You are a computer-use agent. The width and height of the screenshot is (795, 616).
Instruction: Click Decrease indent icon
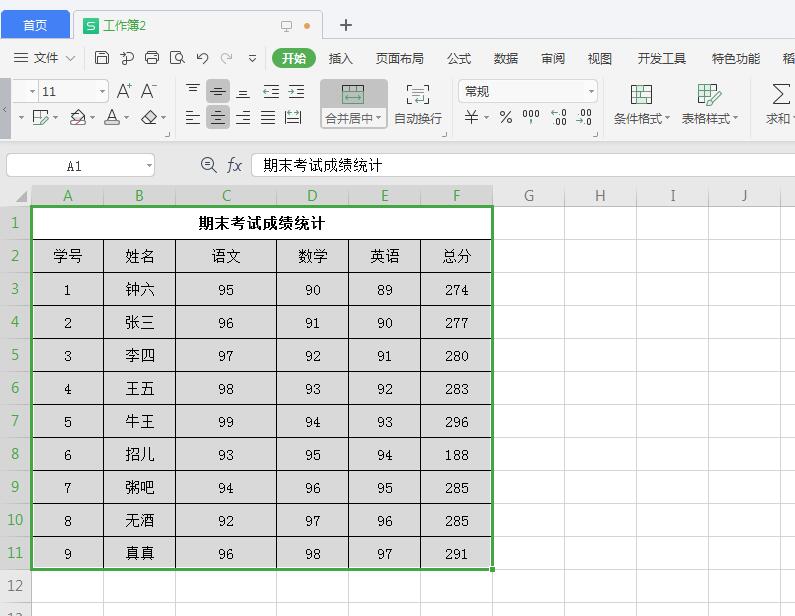click(x=271, y=91)
